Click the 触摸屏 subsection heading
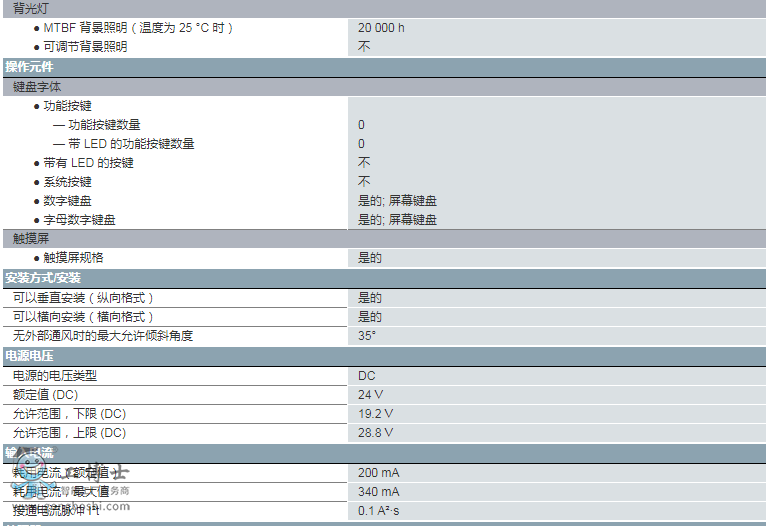 click(31, 238)
